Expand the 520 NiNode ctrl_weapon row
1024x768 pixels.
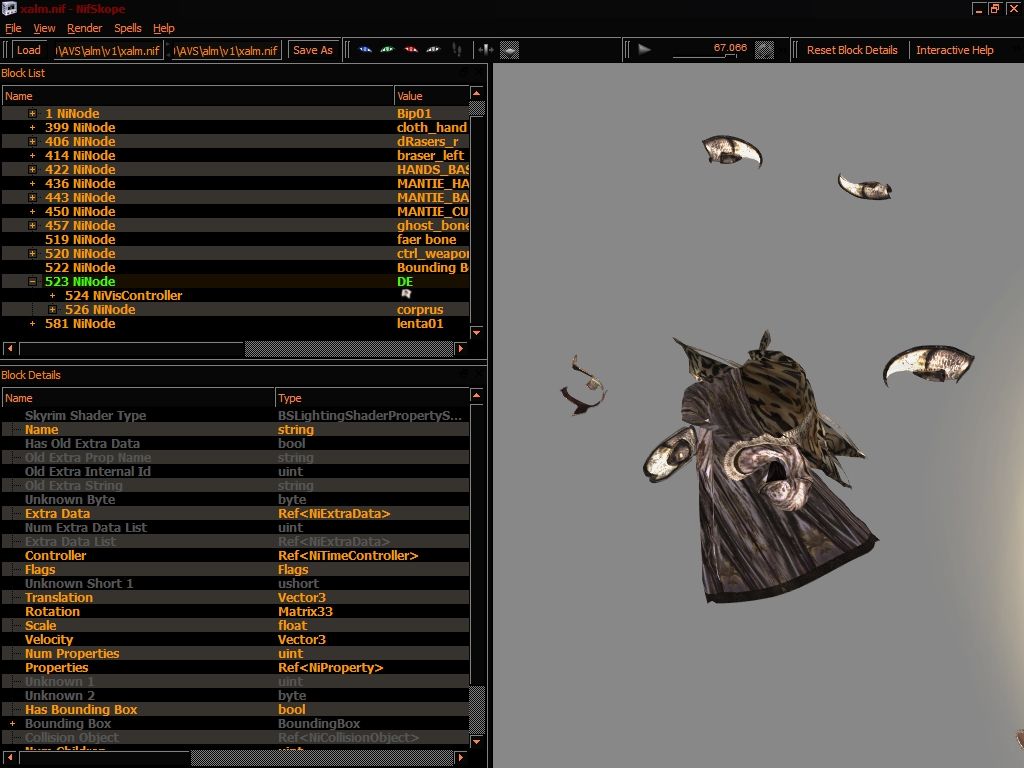tap(32, 253)
